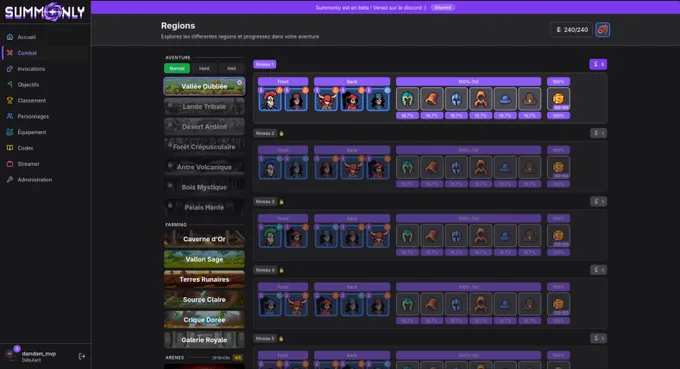Click the brown hat reward in Niveau 1
The image size is (680, 369).
click(530, 99)
